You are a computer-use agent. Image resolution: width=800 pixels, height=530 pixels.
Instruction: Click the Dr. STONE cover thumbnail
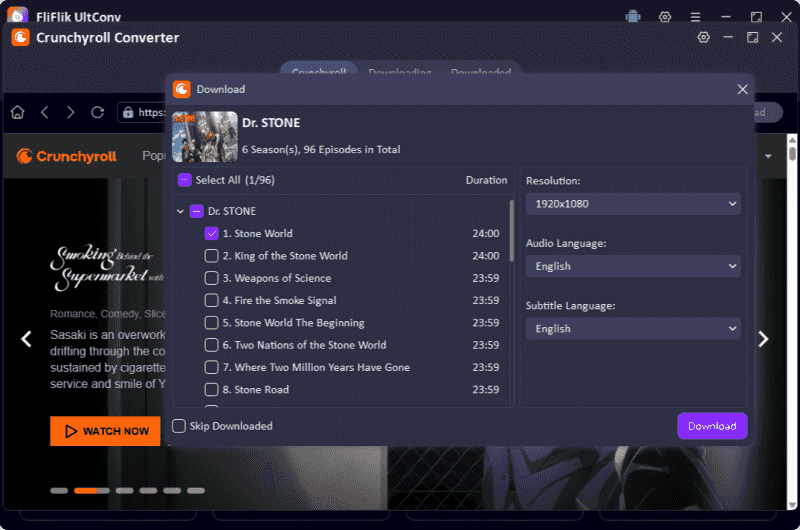click(205, 137)
